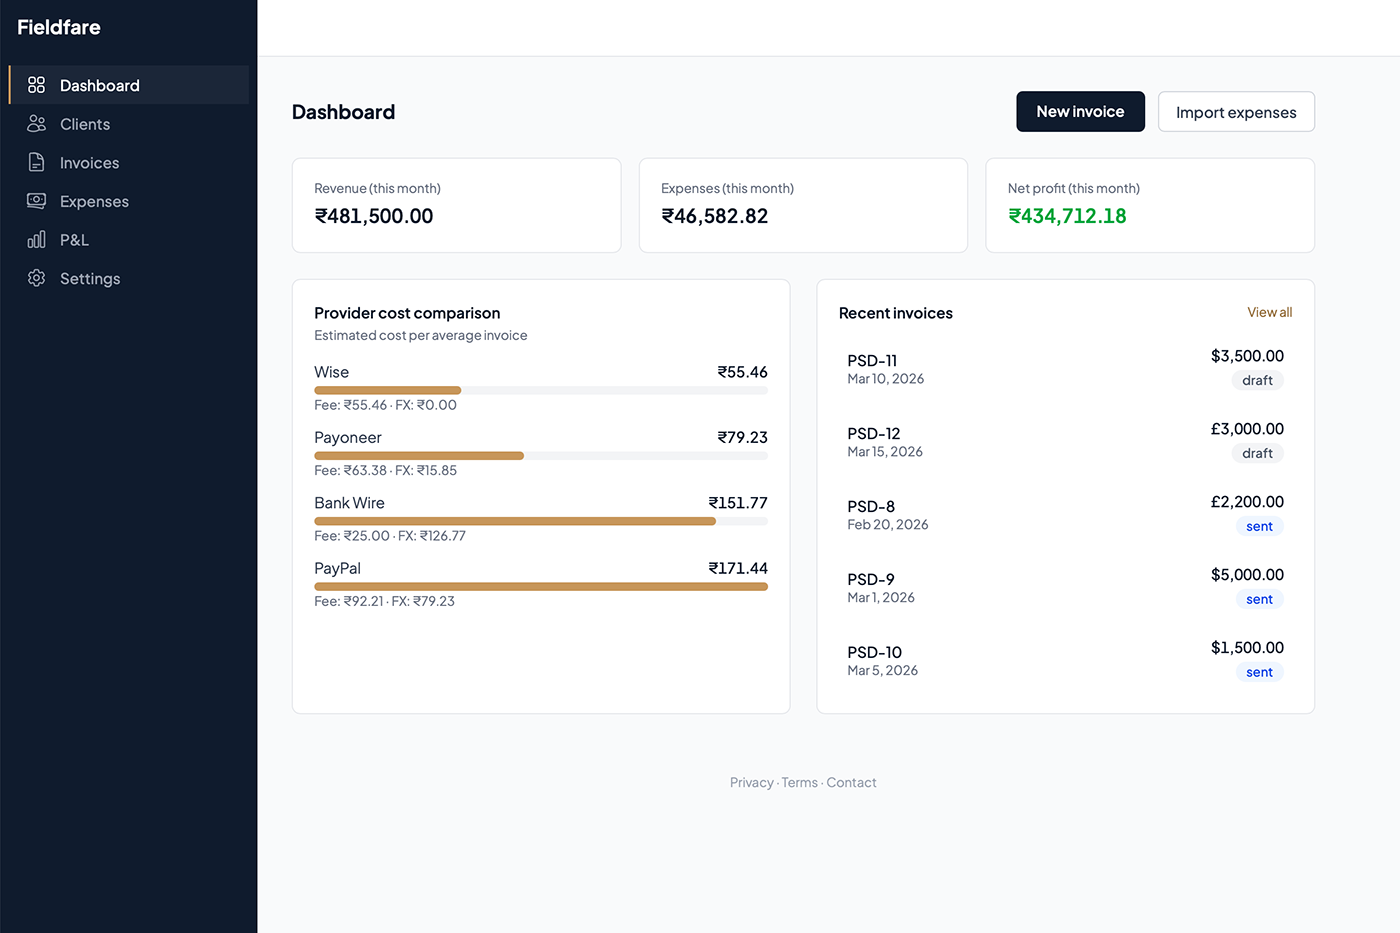Viewport: 1400px width, 933px height.
Task: Open the Clients menu item
Action: pos(85,124)
